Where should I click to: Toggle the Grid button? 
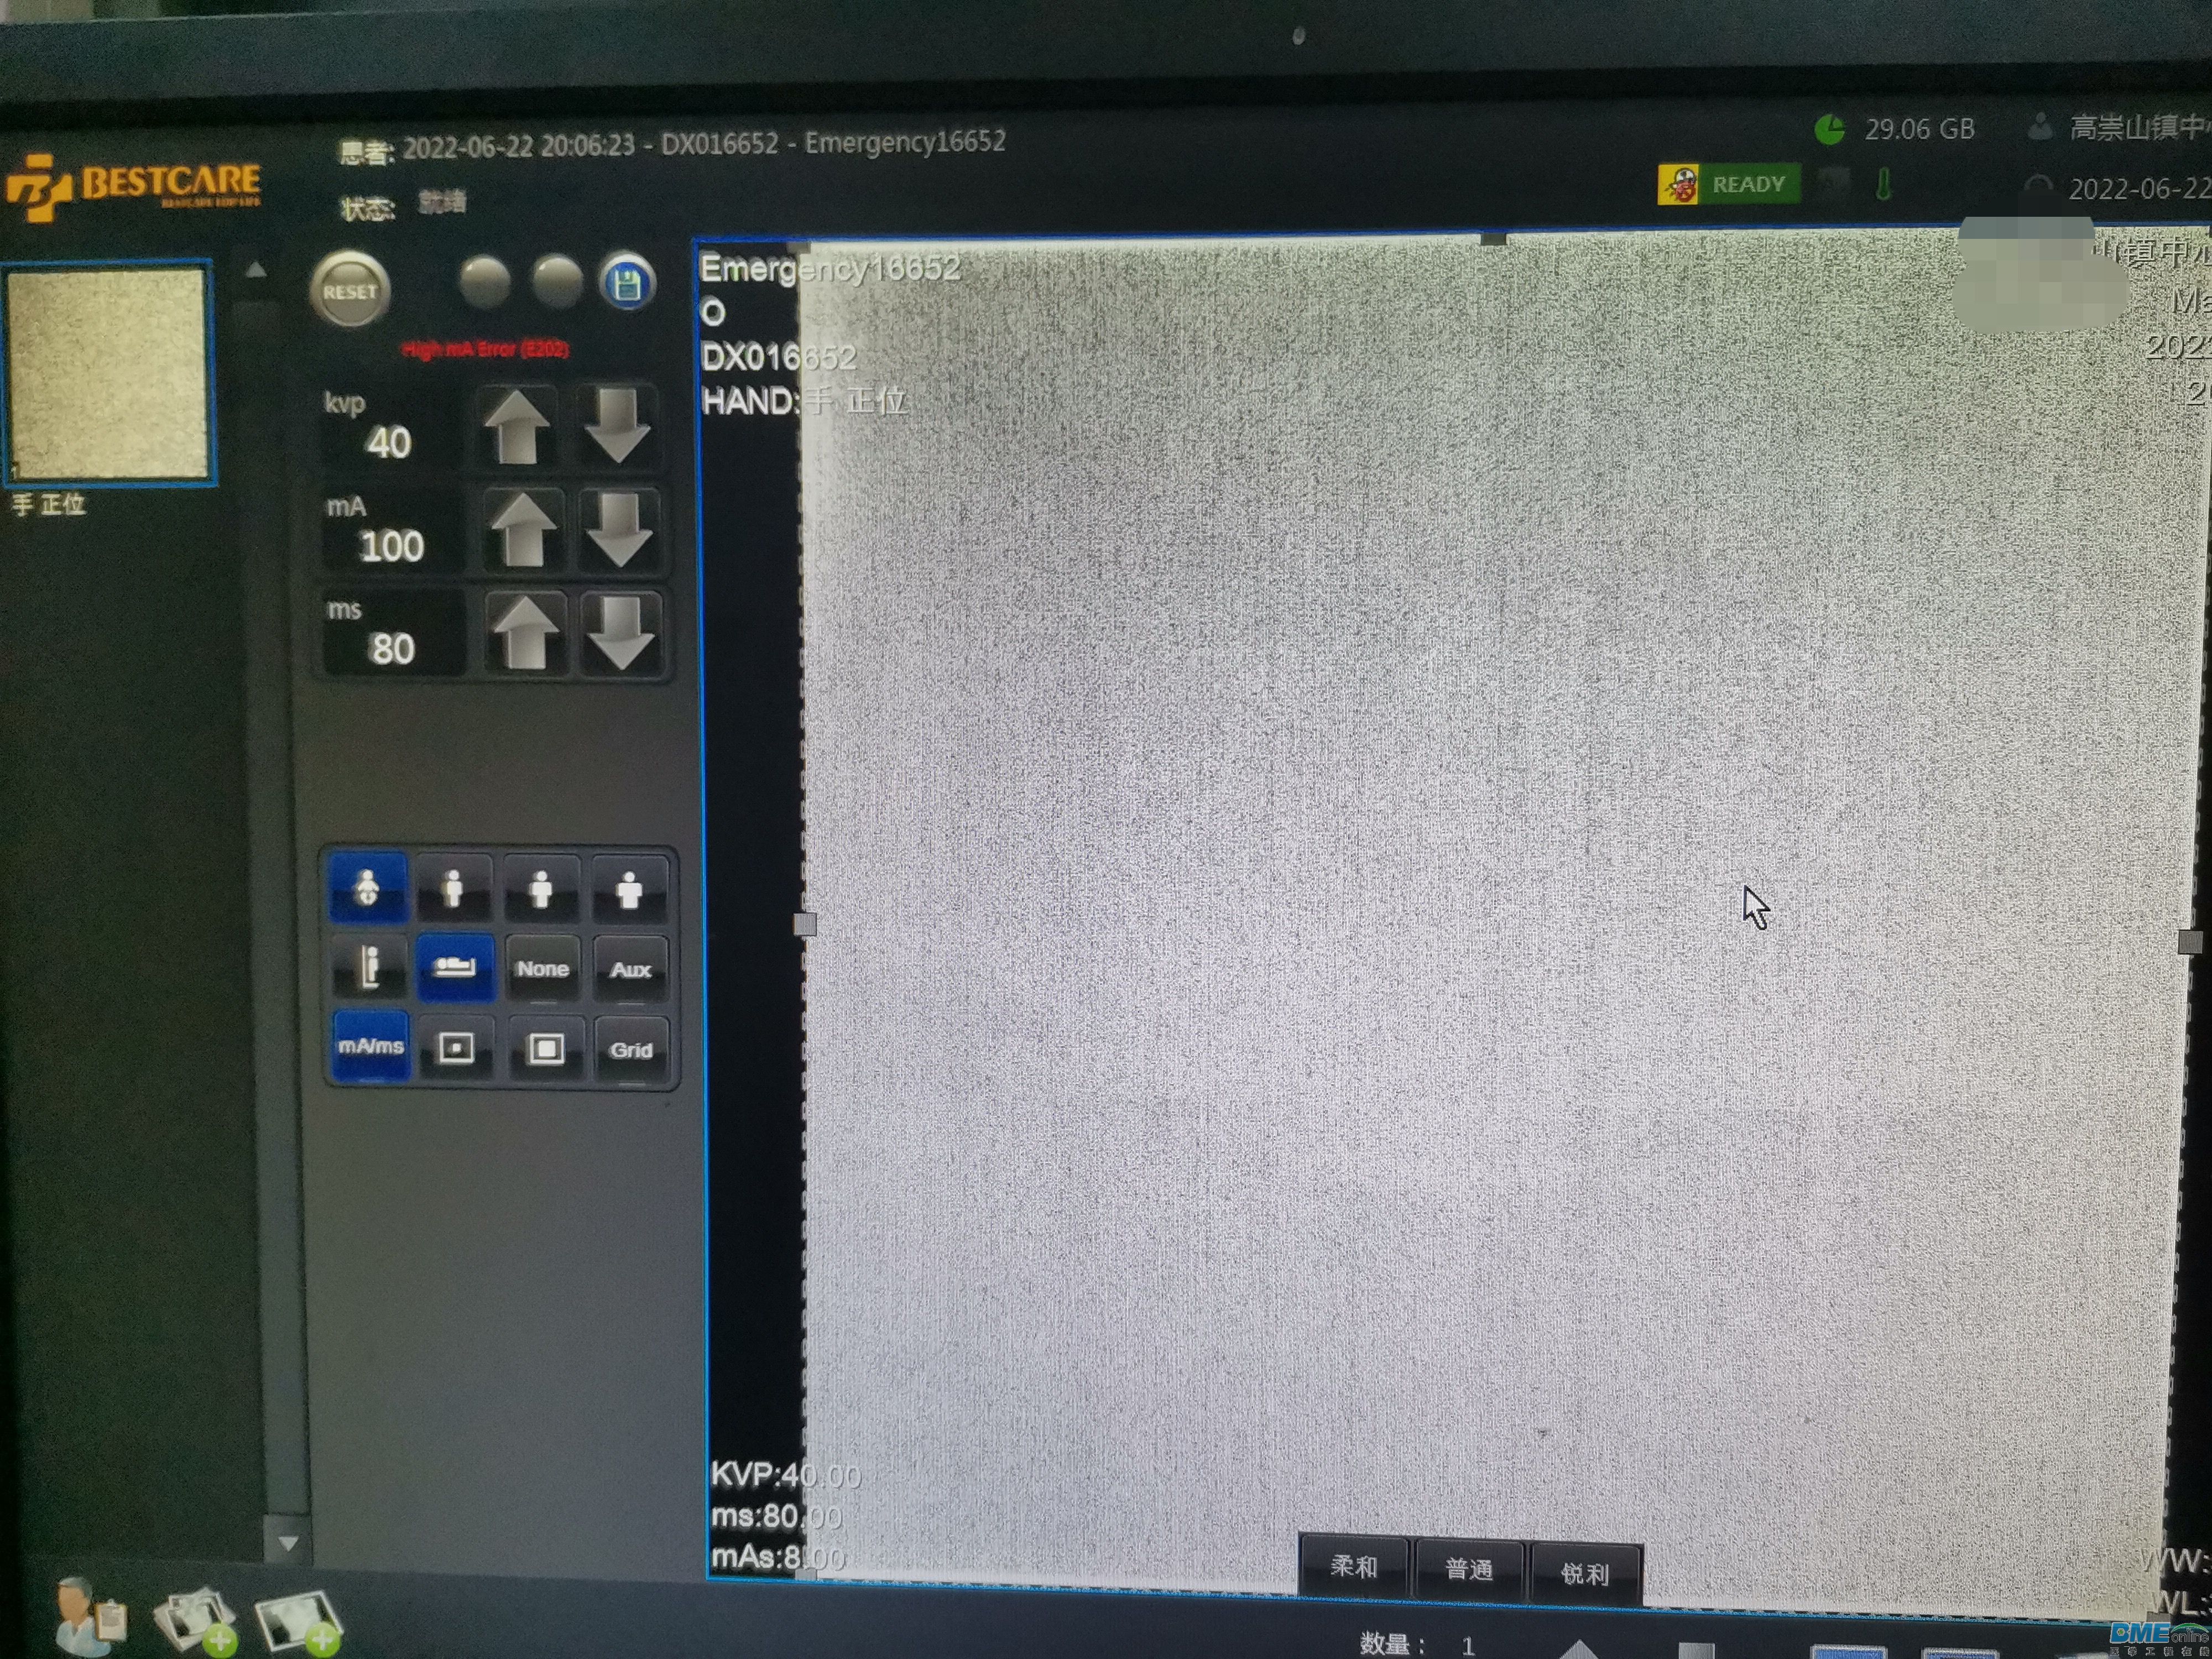[631, 1050]
